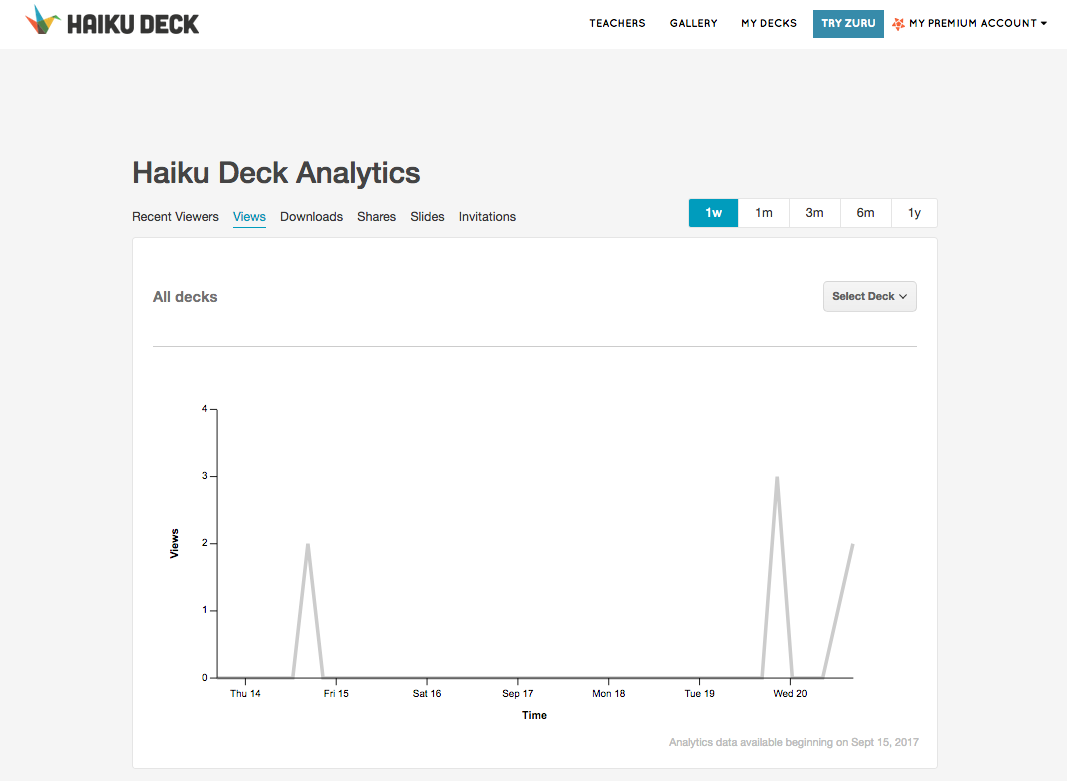Open the Teachers page
Viewport: 1067px width, 781px height.
617,23
